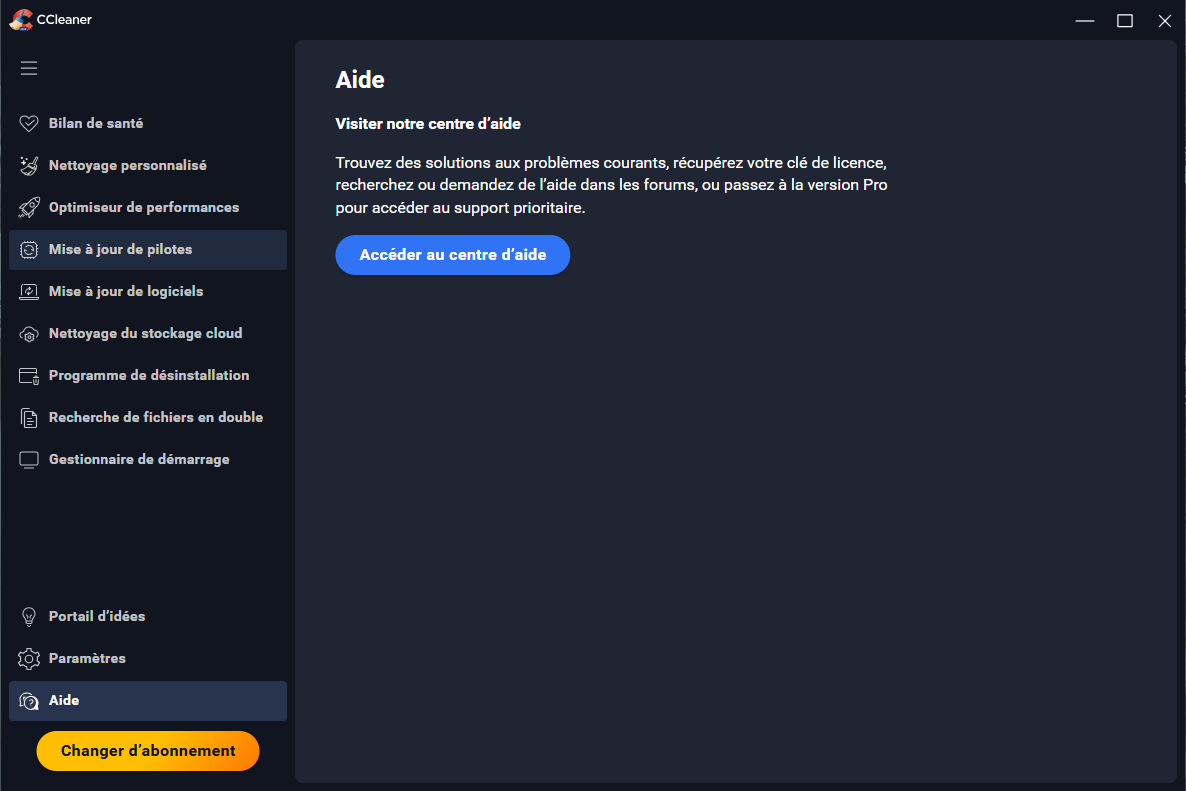Click the laptop icon for Mise à jour de logiciels

29,292
